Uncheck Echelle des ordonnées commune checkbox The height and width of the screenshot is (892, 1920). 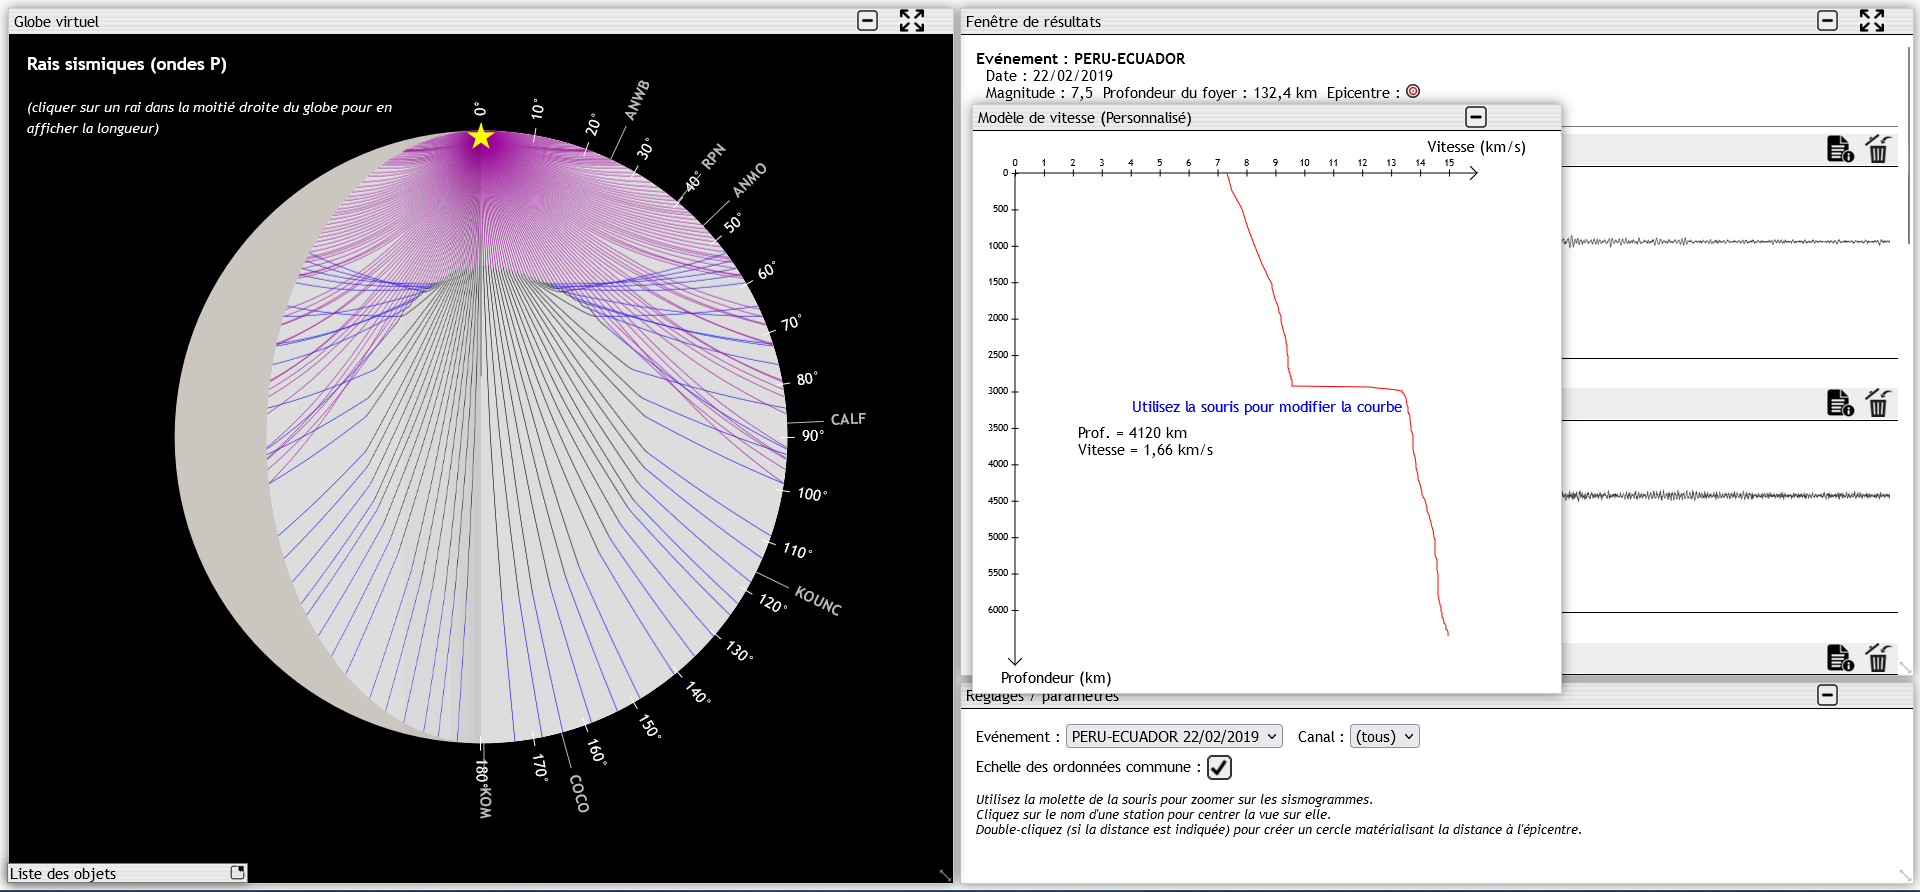(1219, 767)
